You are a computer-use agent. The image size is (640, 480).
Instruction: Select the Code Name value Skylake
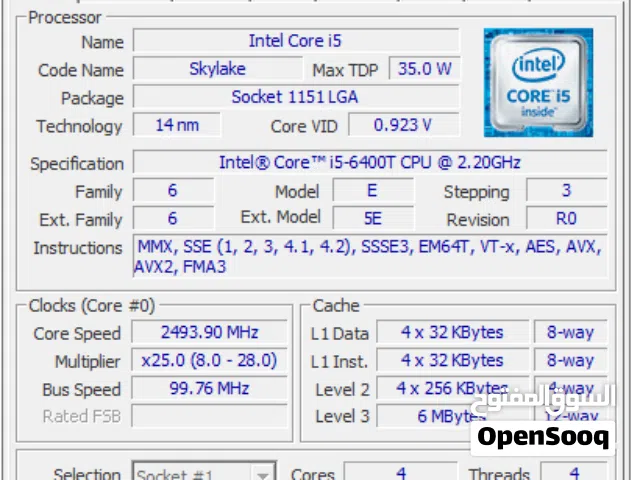tap(218, 69)
